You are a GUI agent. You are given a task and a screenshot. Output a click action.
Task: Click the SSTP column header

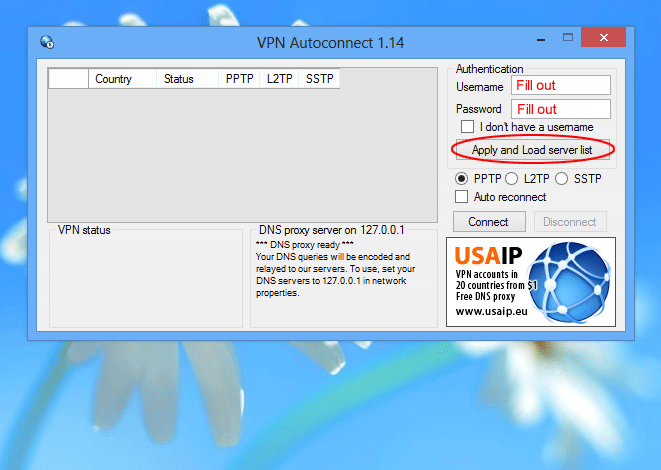coord(319,79)
